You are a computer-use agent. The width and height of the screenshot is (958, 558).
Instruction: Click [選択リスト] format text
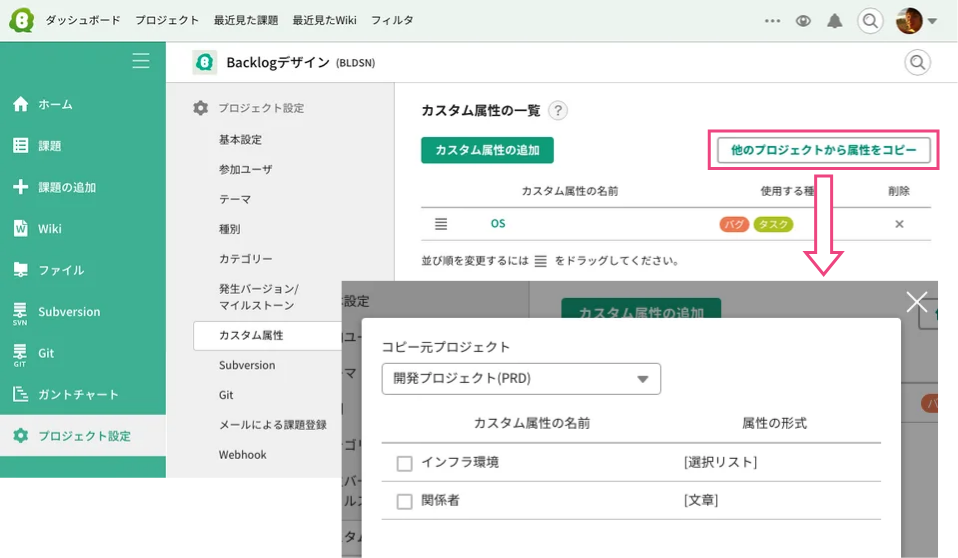pyautogui.click(x=720, y=463)
